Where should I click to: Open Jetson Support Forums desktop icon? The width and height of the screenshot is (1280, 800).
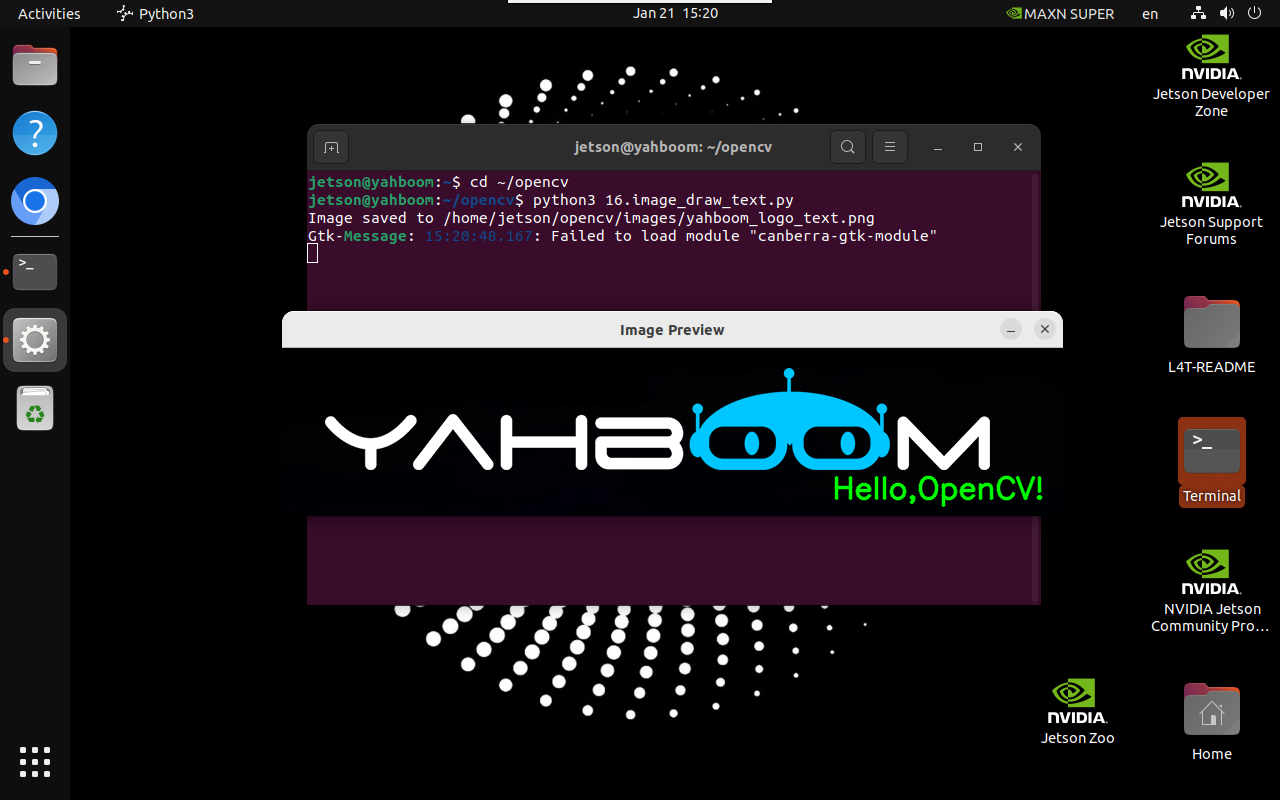point(1211,204)
